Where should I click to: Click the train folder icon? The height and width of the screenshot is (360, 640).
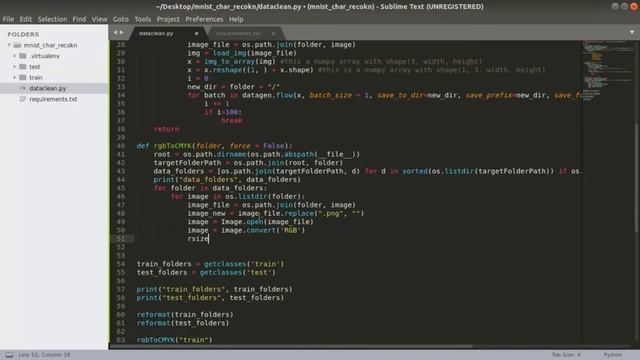tap(23, 77)
